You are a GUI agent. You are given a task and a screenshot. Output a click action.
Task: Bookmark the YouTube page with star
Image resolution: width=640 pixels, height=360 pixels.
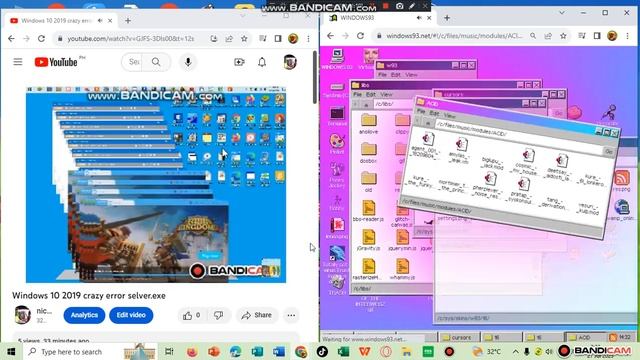tap(244, 38)
